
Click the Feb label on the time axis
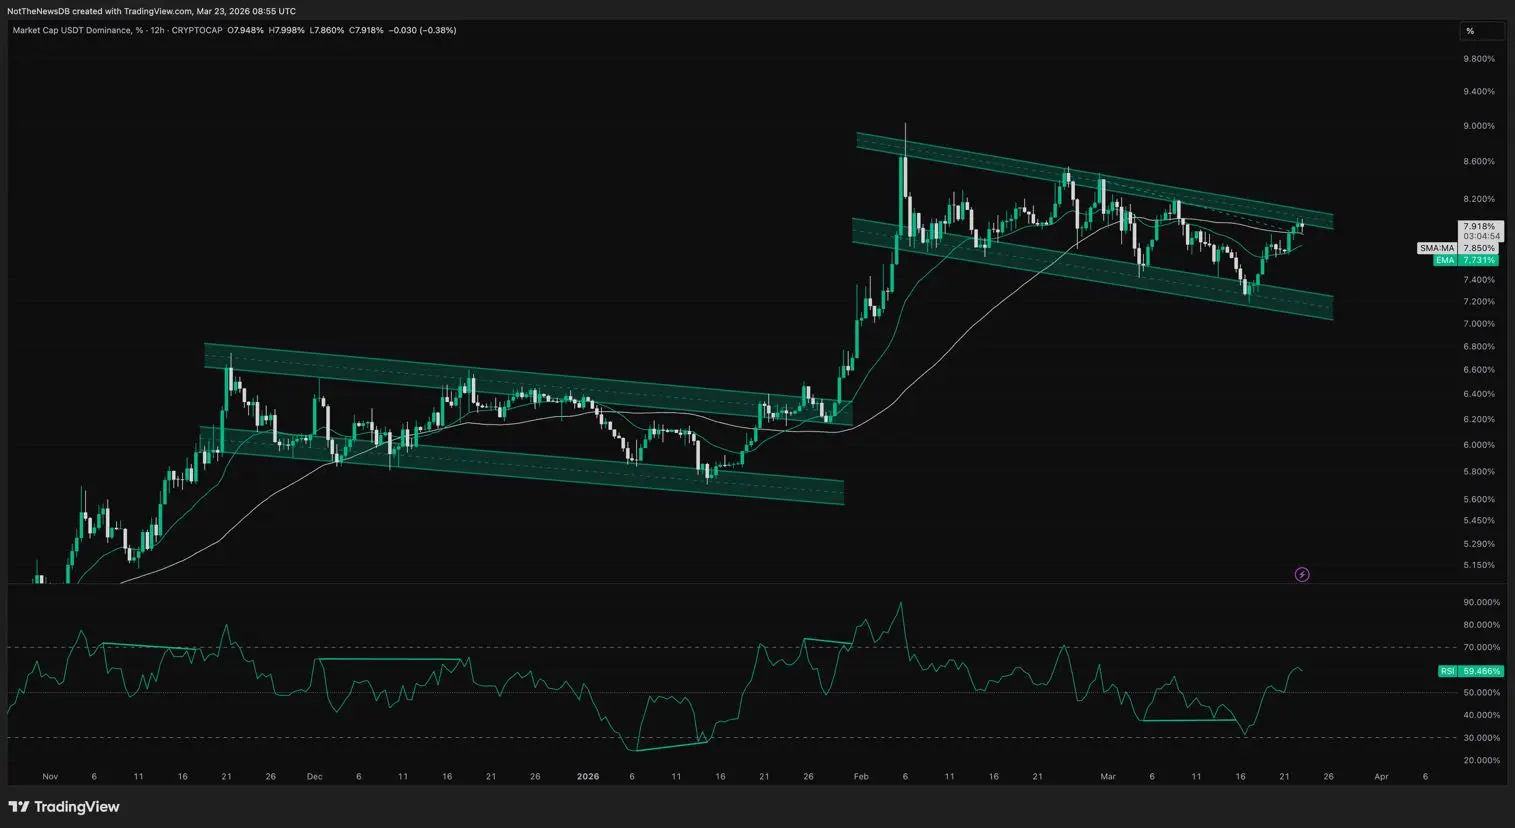pos(861,776)
